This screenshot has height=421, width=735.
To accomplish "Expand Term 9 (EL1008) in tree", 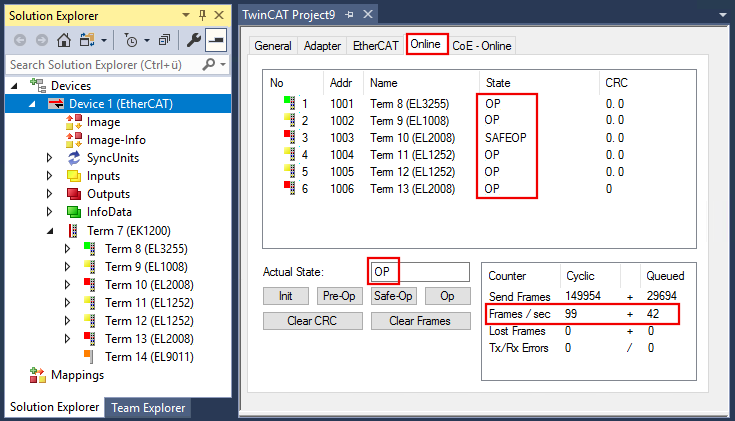I will click(x=67, y=267).
